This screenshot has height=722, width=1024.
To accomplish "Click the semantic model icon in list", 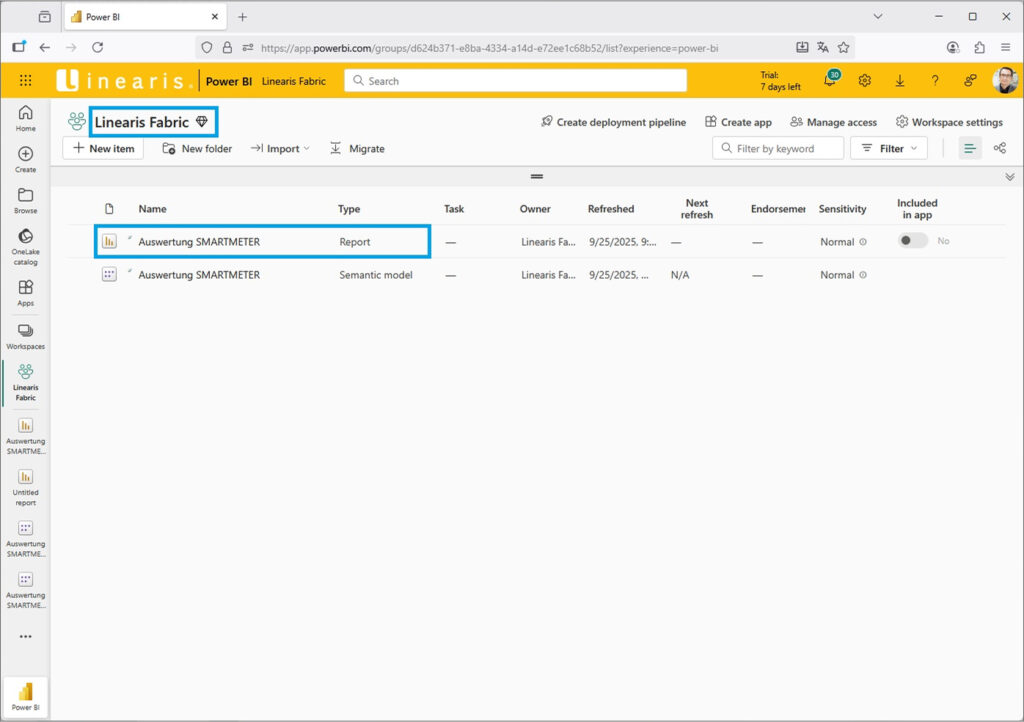I will tap(109, 275).
